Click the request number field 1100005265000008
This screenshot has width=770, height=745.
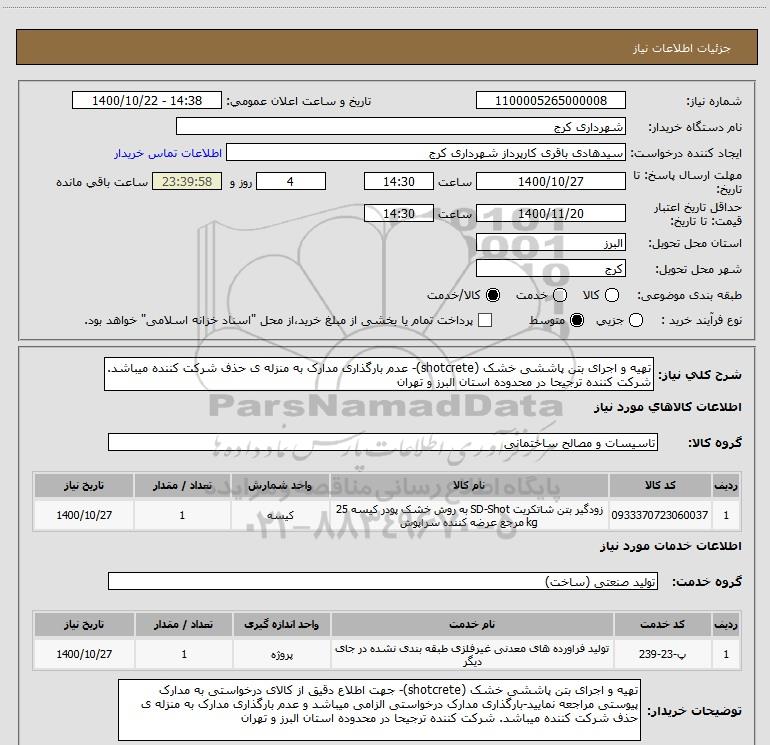tap(550, 100)
